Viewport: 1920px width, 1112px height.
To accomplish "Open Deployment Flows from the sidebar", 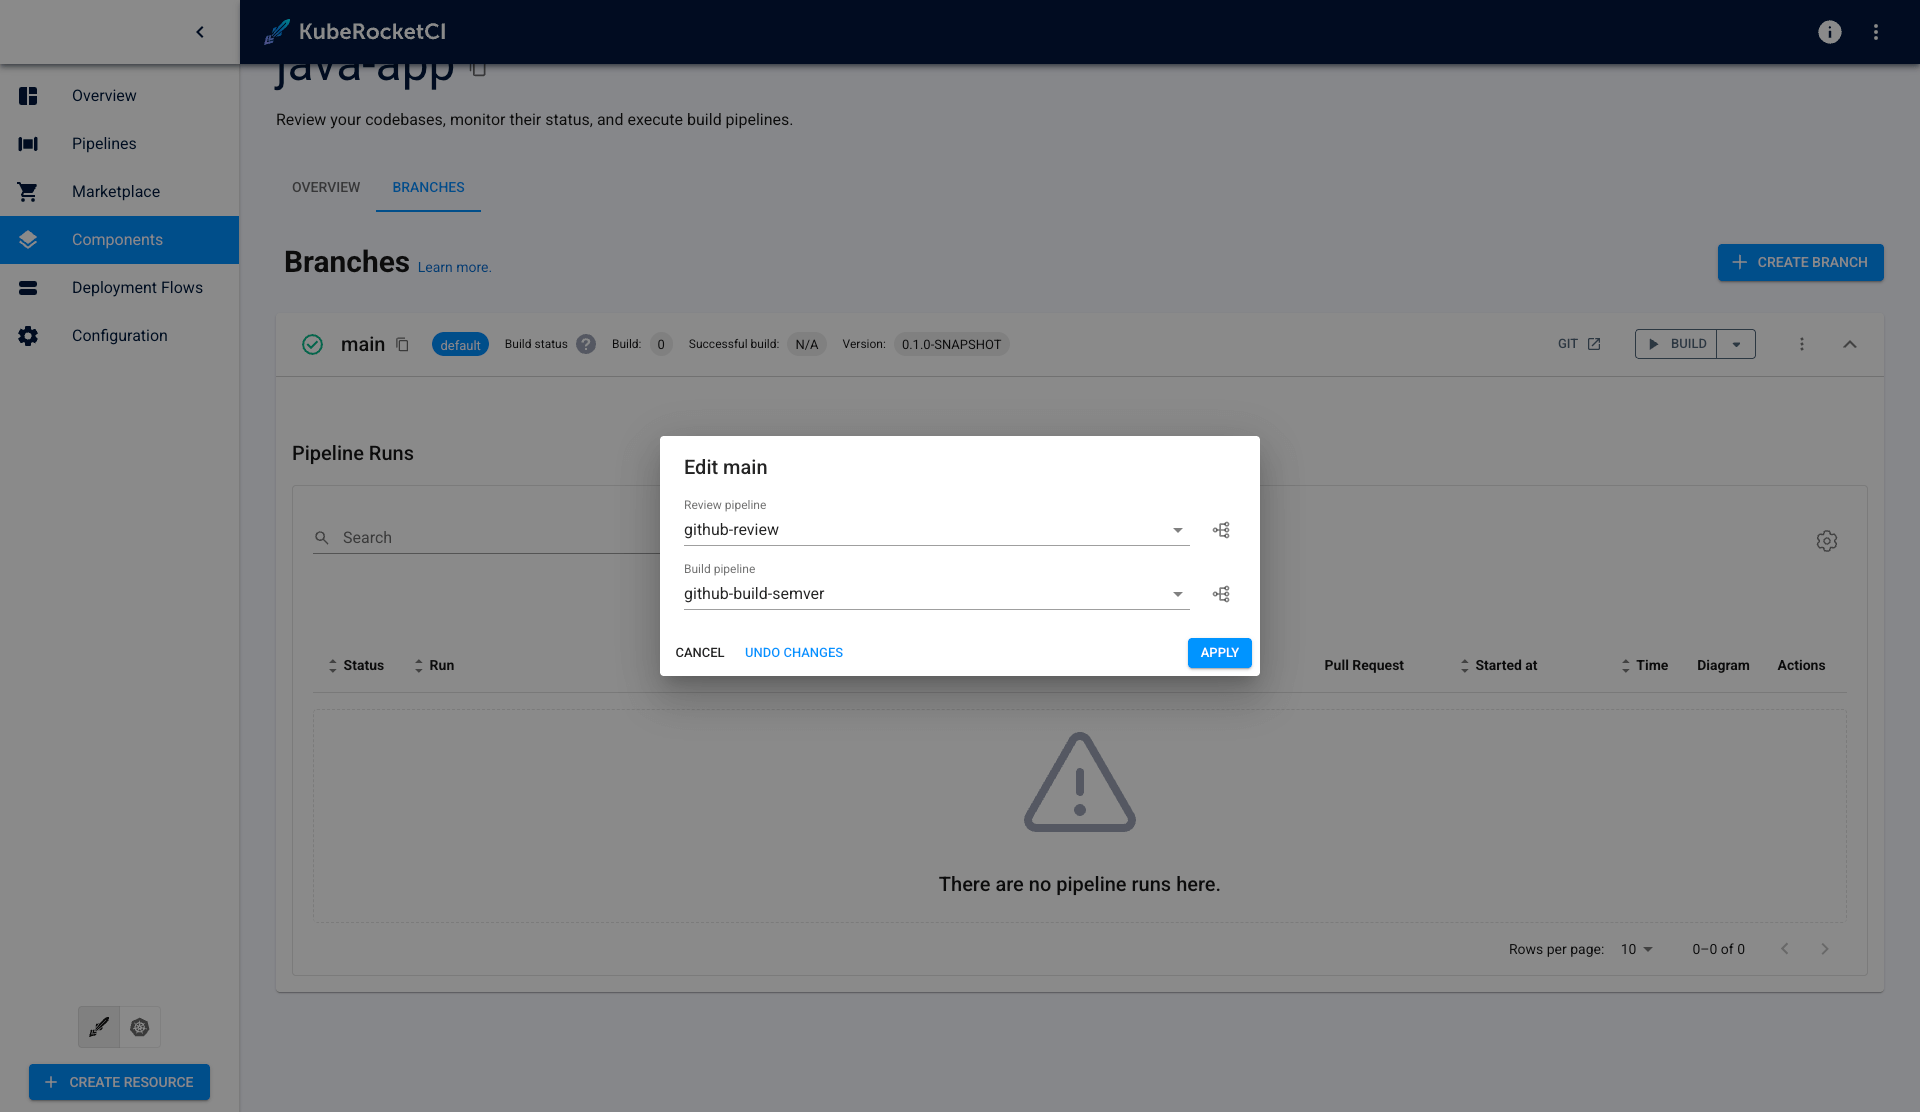I will (x=137, y=287).
